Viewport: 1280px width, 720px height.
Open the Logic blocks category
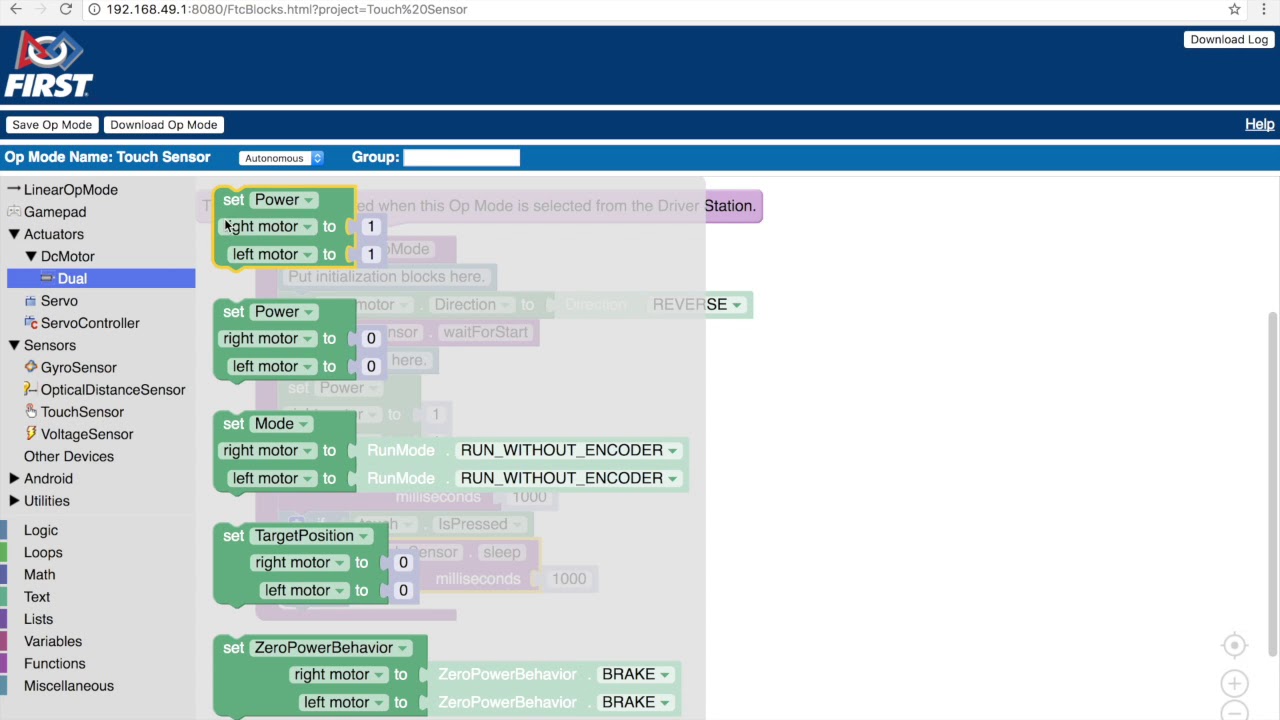tap(41, 531)
